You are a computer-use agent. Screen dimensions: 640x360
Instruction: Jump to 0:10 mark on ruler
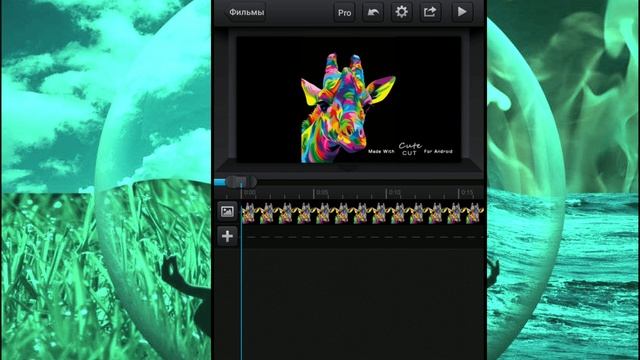pos(394,192)
